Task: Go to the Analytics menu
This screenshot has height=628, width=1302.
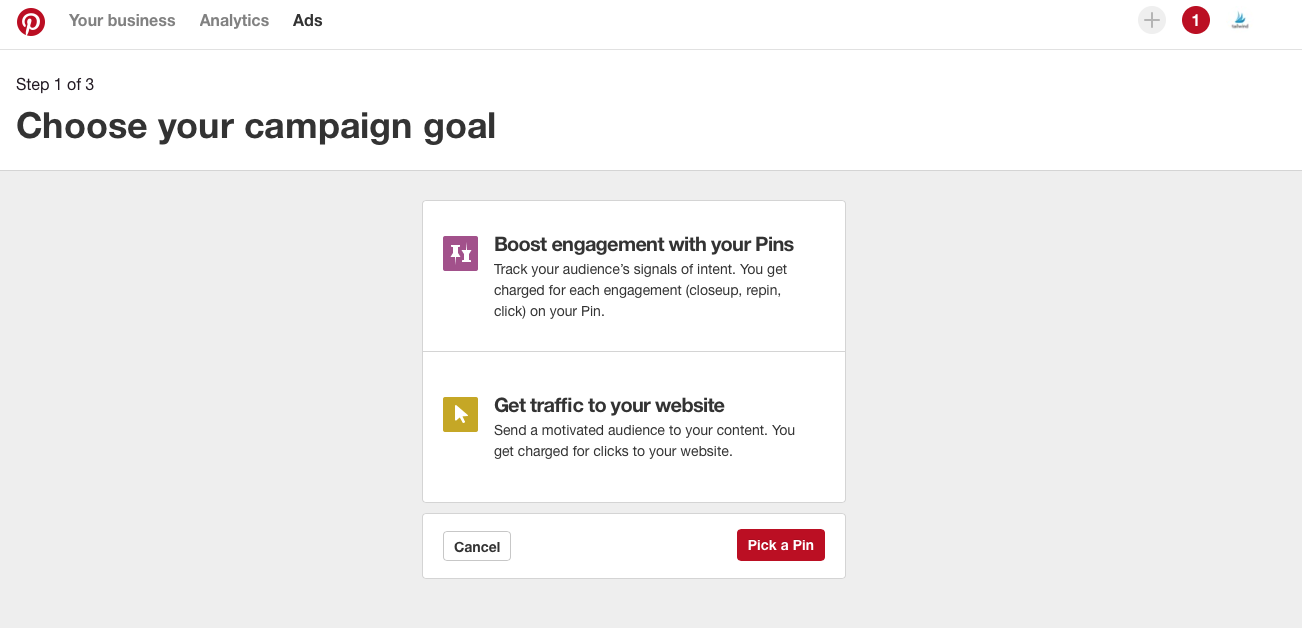Action: pos(234,20)
